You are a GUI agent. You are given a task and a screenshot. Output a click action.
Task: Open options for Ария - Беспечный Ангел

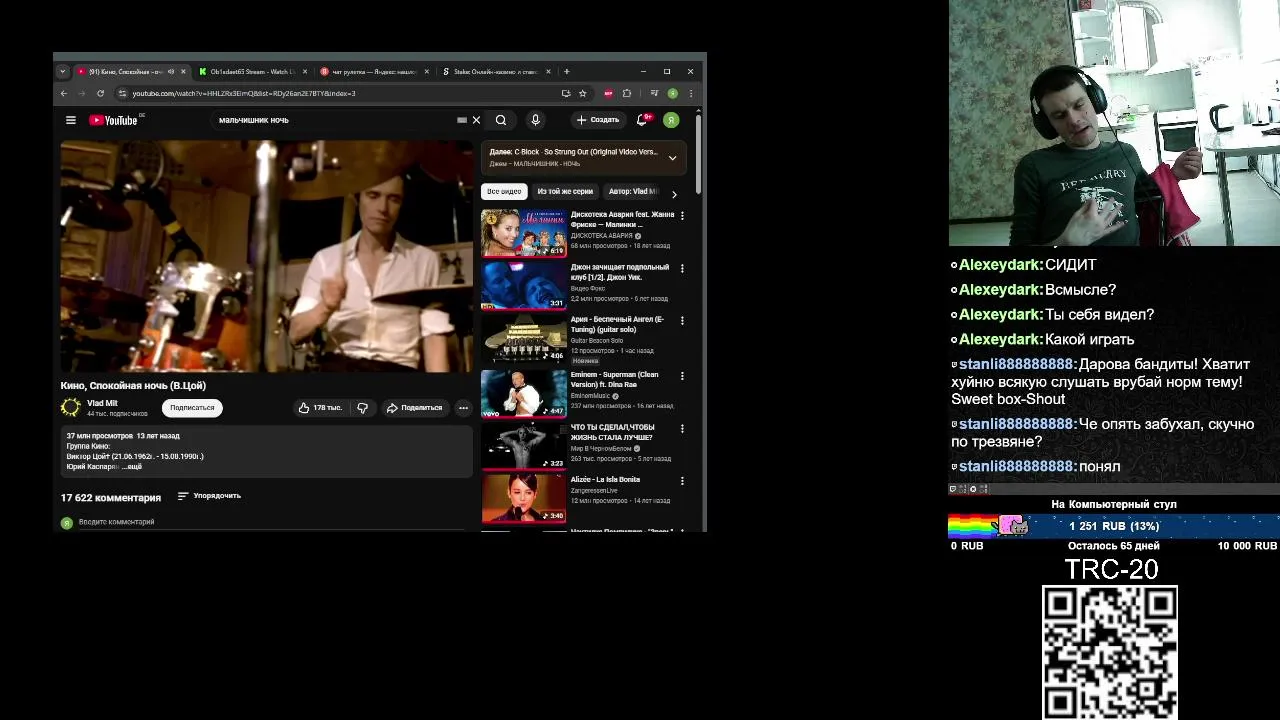coord(682,320)
